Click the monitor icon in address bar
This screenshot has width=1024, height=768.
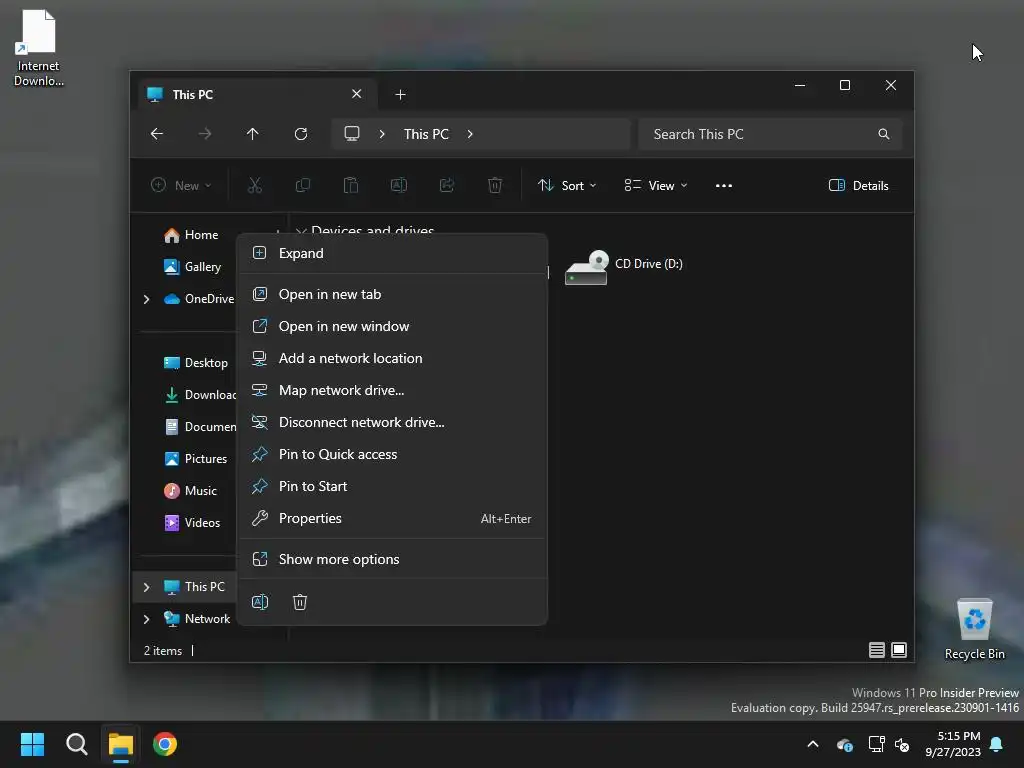click(352, 134)
